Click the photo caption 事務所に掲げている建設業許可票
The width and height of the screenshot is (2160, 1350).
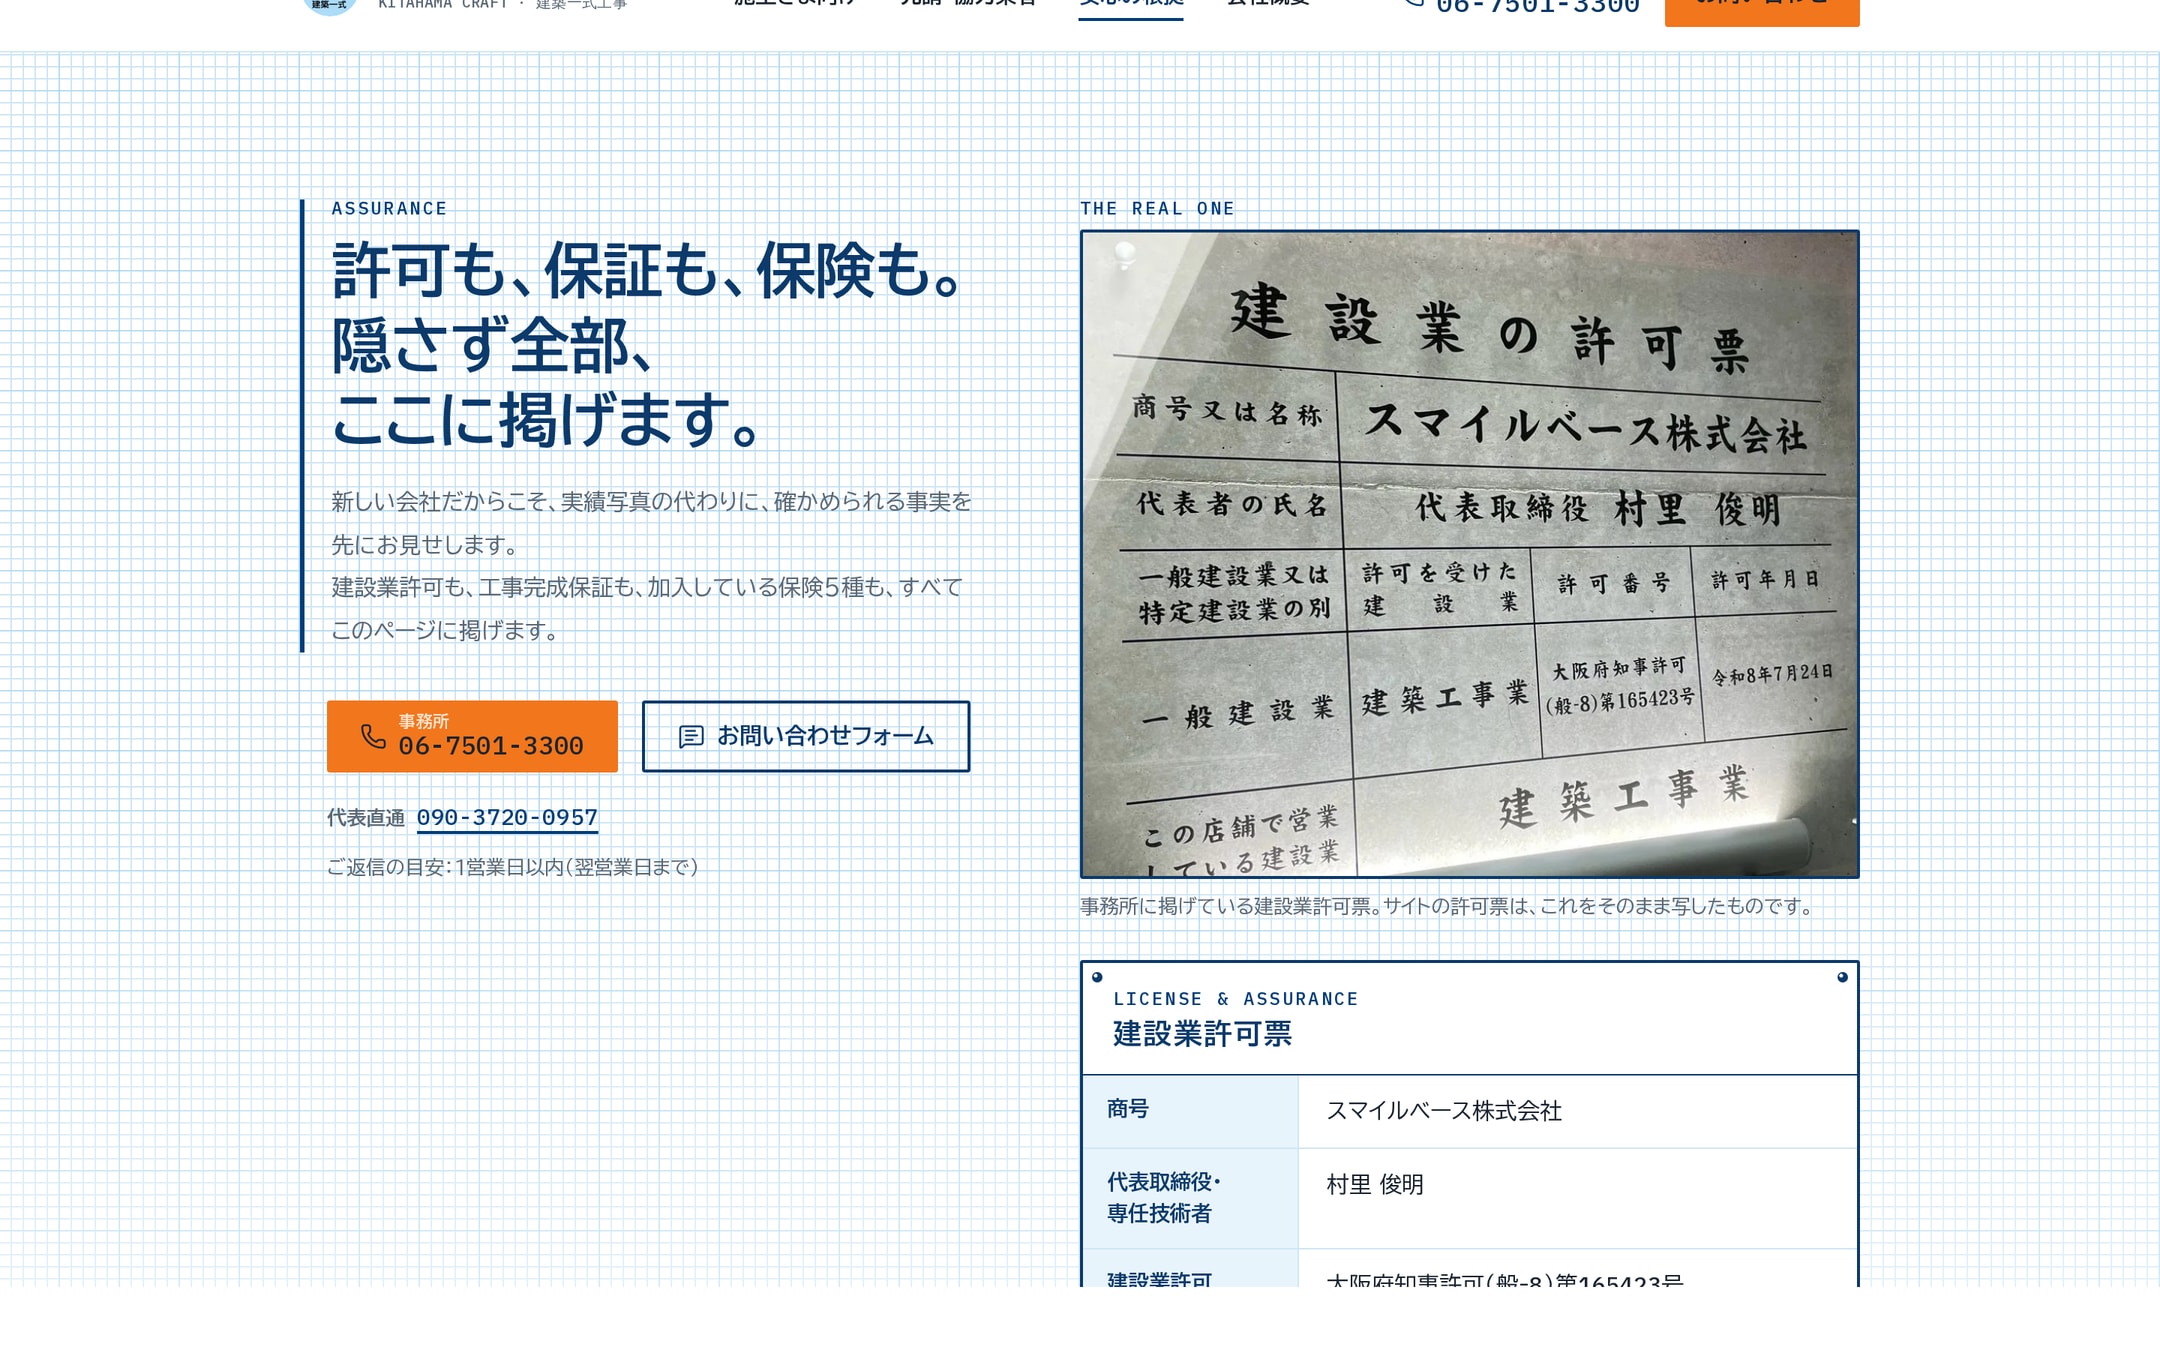tap(1448, 906)
